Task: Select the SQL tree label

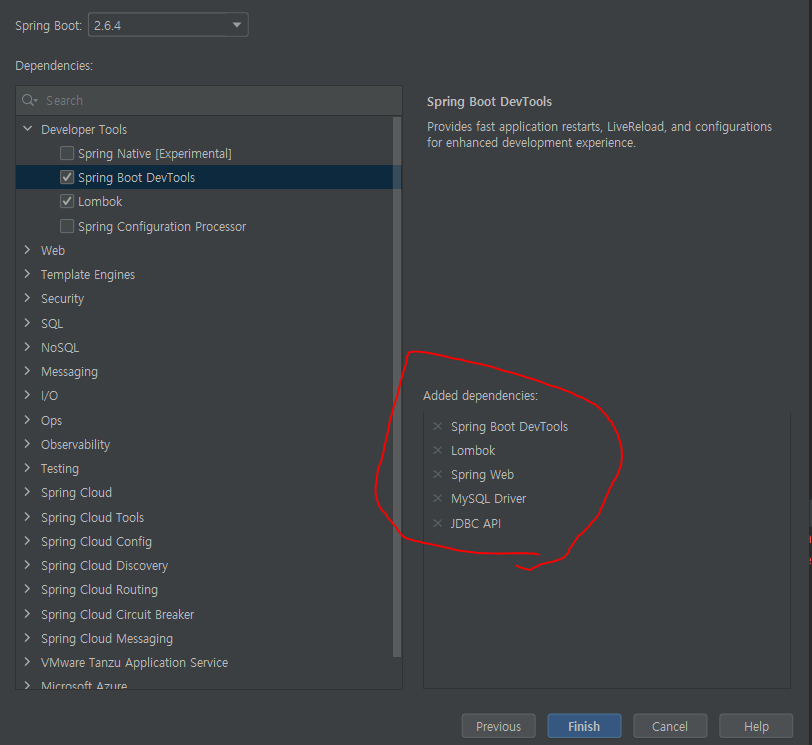Action: pos(52,324)
